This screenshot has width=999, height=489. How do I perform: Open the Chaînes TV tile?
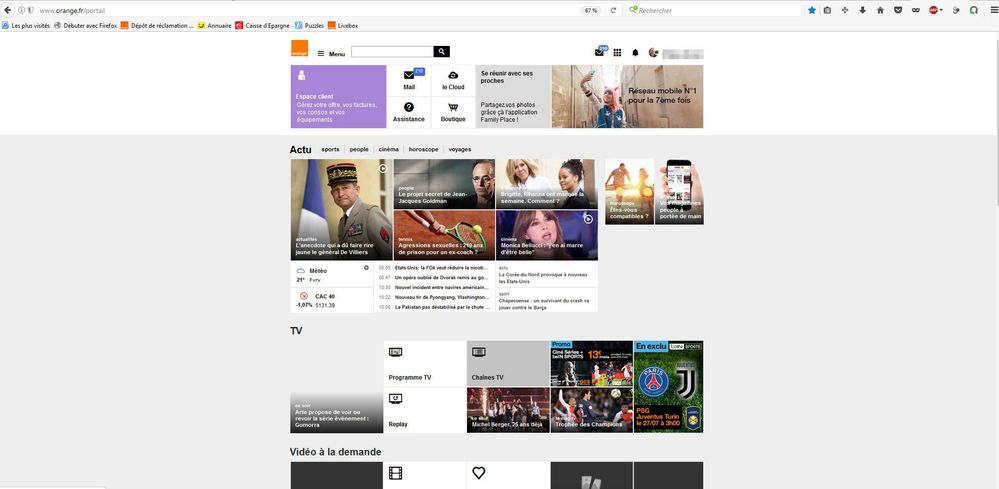click(508, 364)
